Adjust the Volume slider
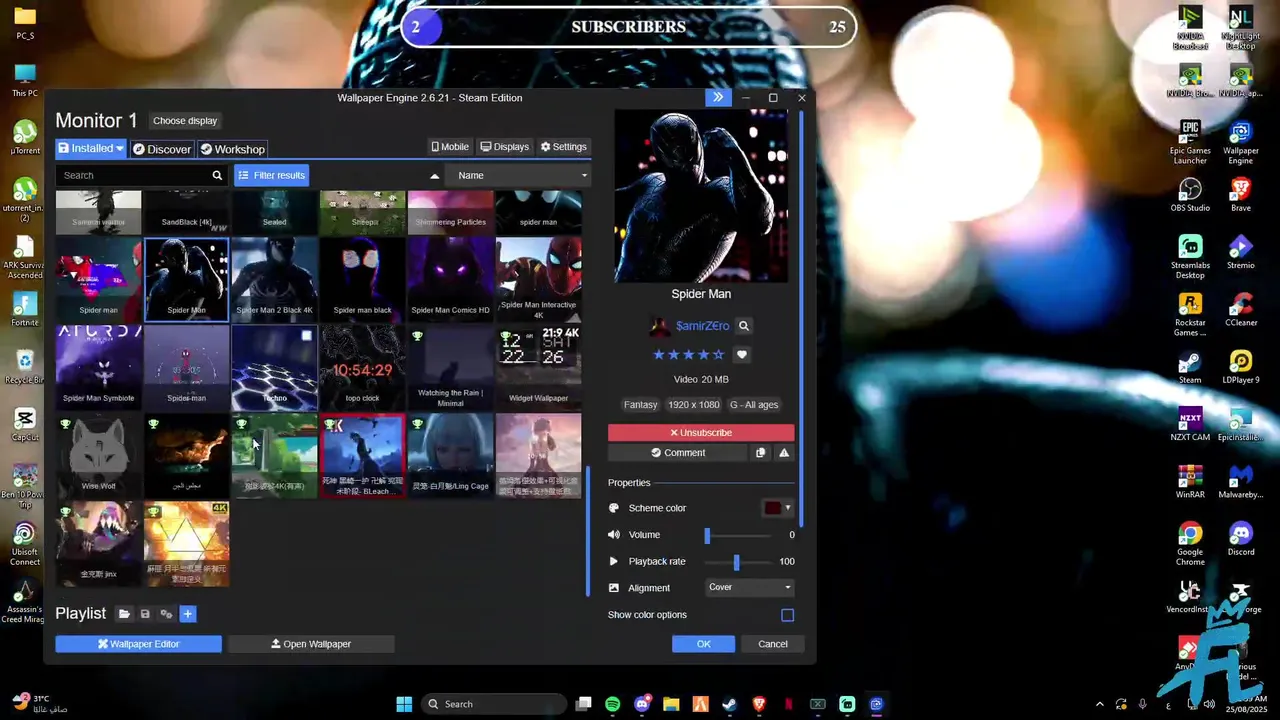 (x=738, y=535)
